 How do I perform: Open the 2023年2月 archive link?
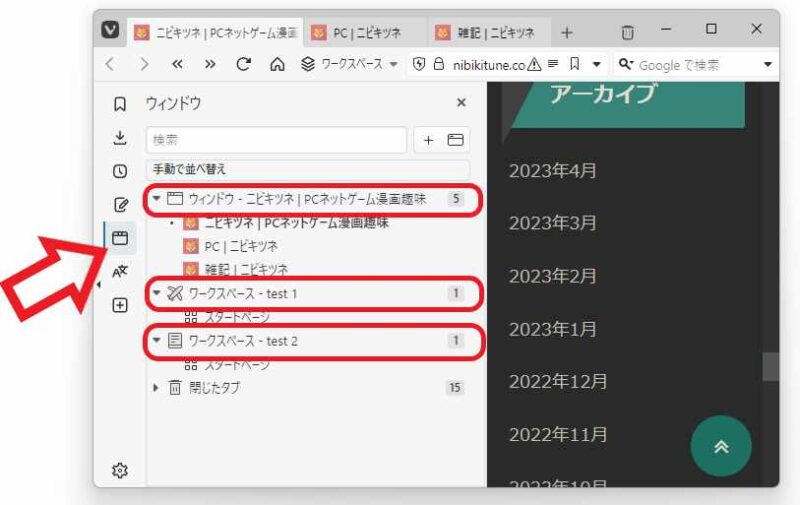point(553,276)
